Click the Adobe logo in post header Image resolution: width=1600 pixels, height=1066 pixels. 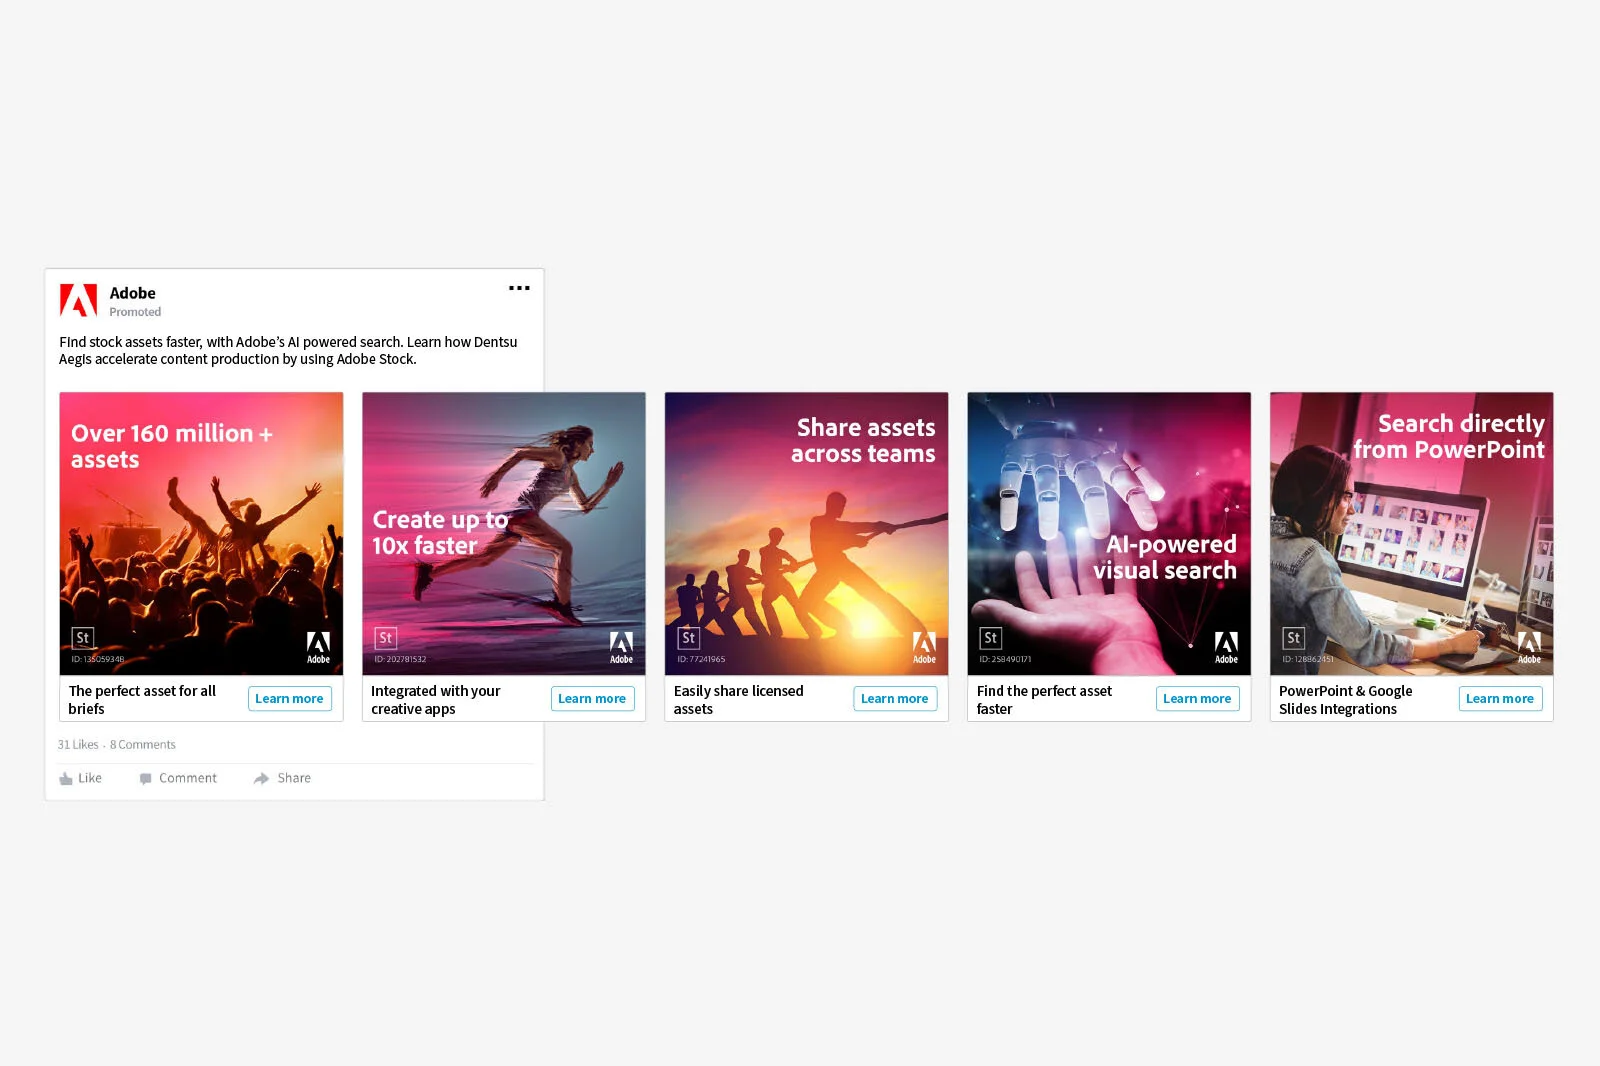78,300
